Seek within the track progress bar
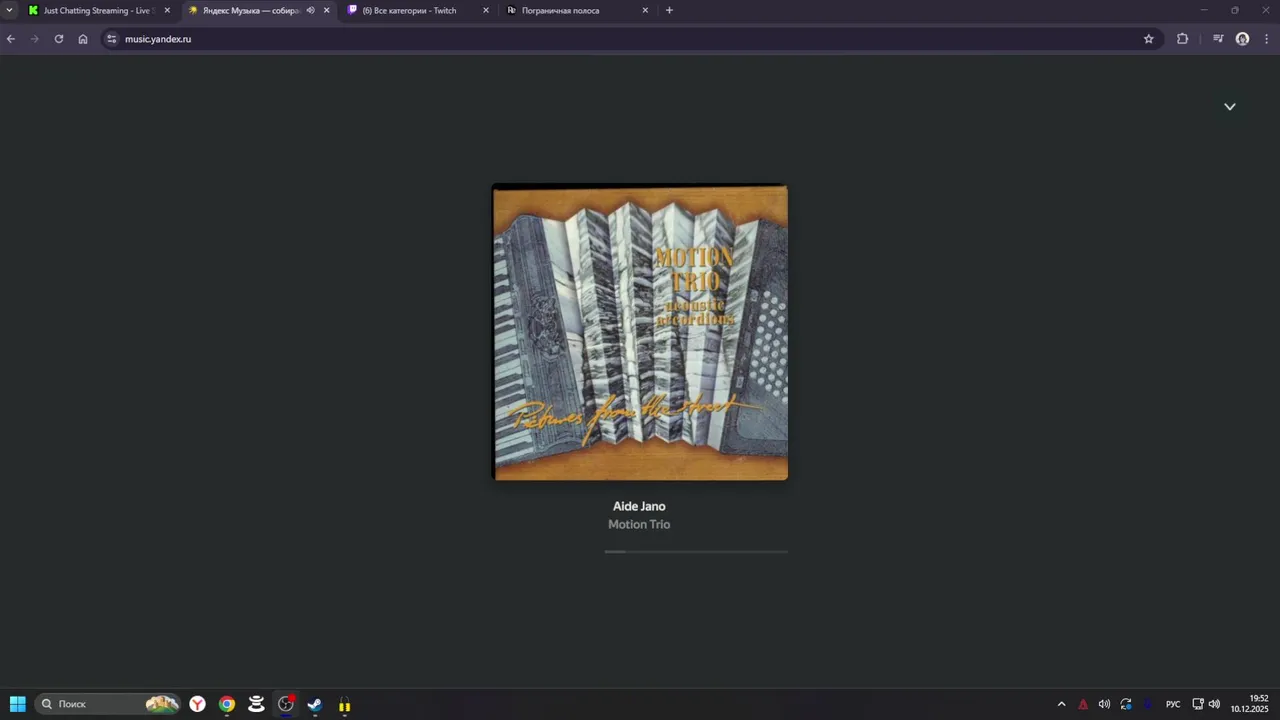1280x720 pixels. 696,551
